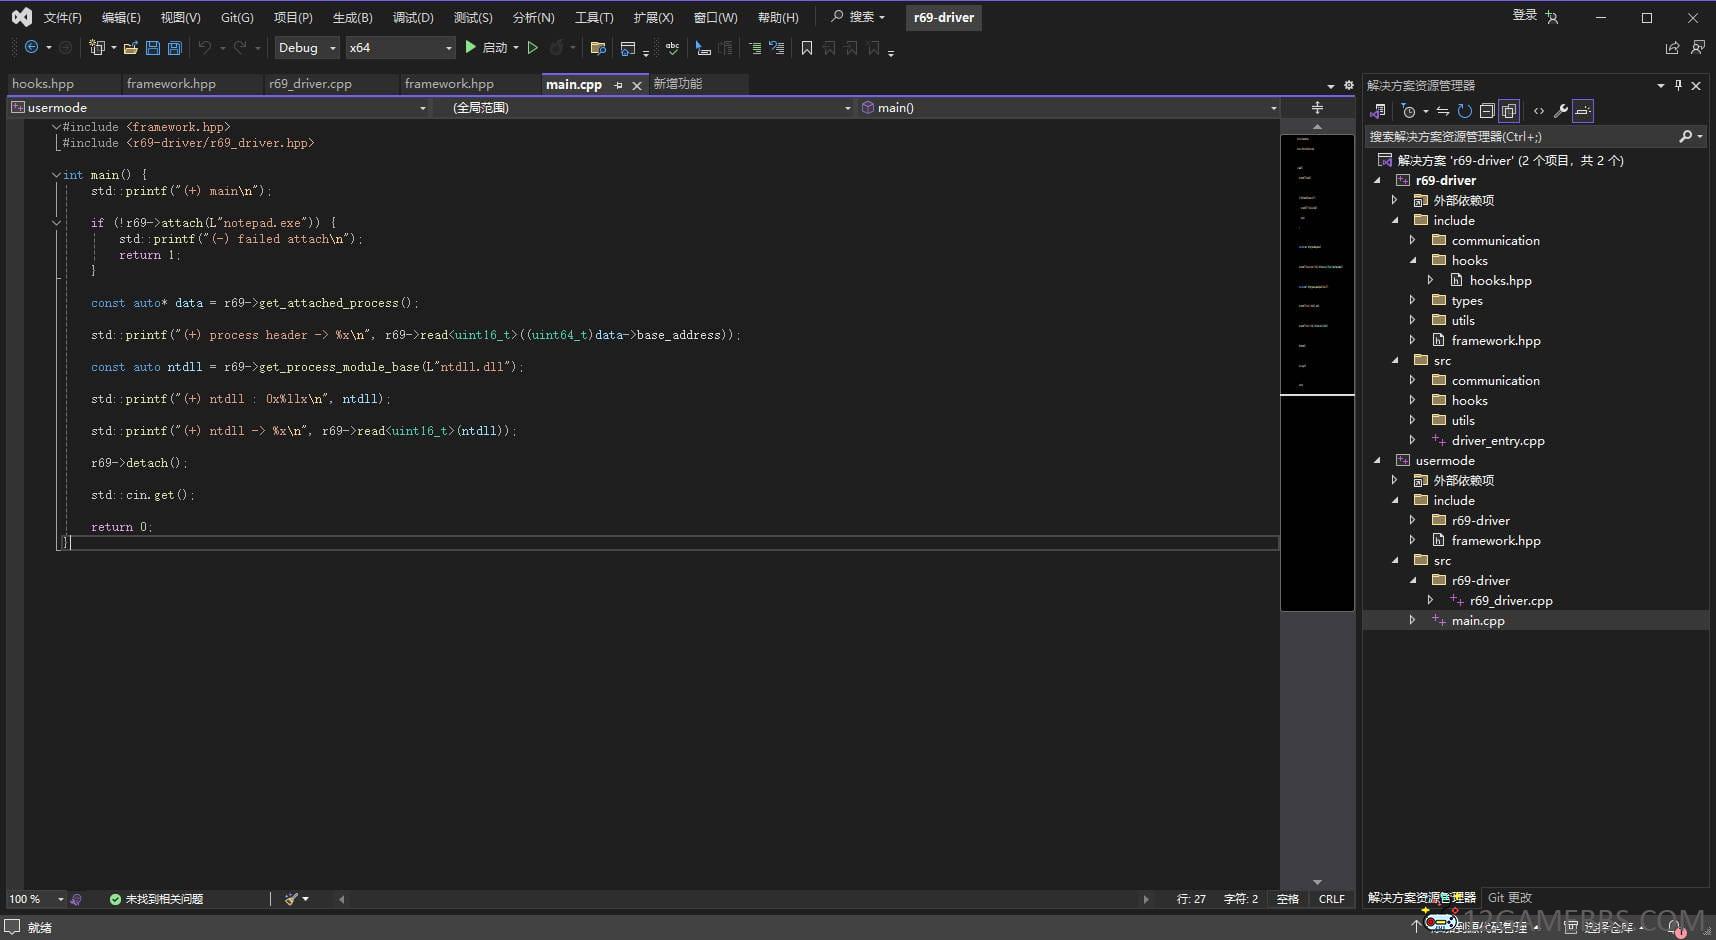Click the green Start debugging play icon
Viewport: 1716px width, 940px height.
point(470,48)
